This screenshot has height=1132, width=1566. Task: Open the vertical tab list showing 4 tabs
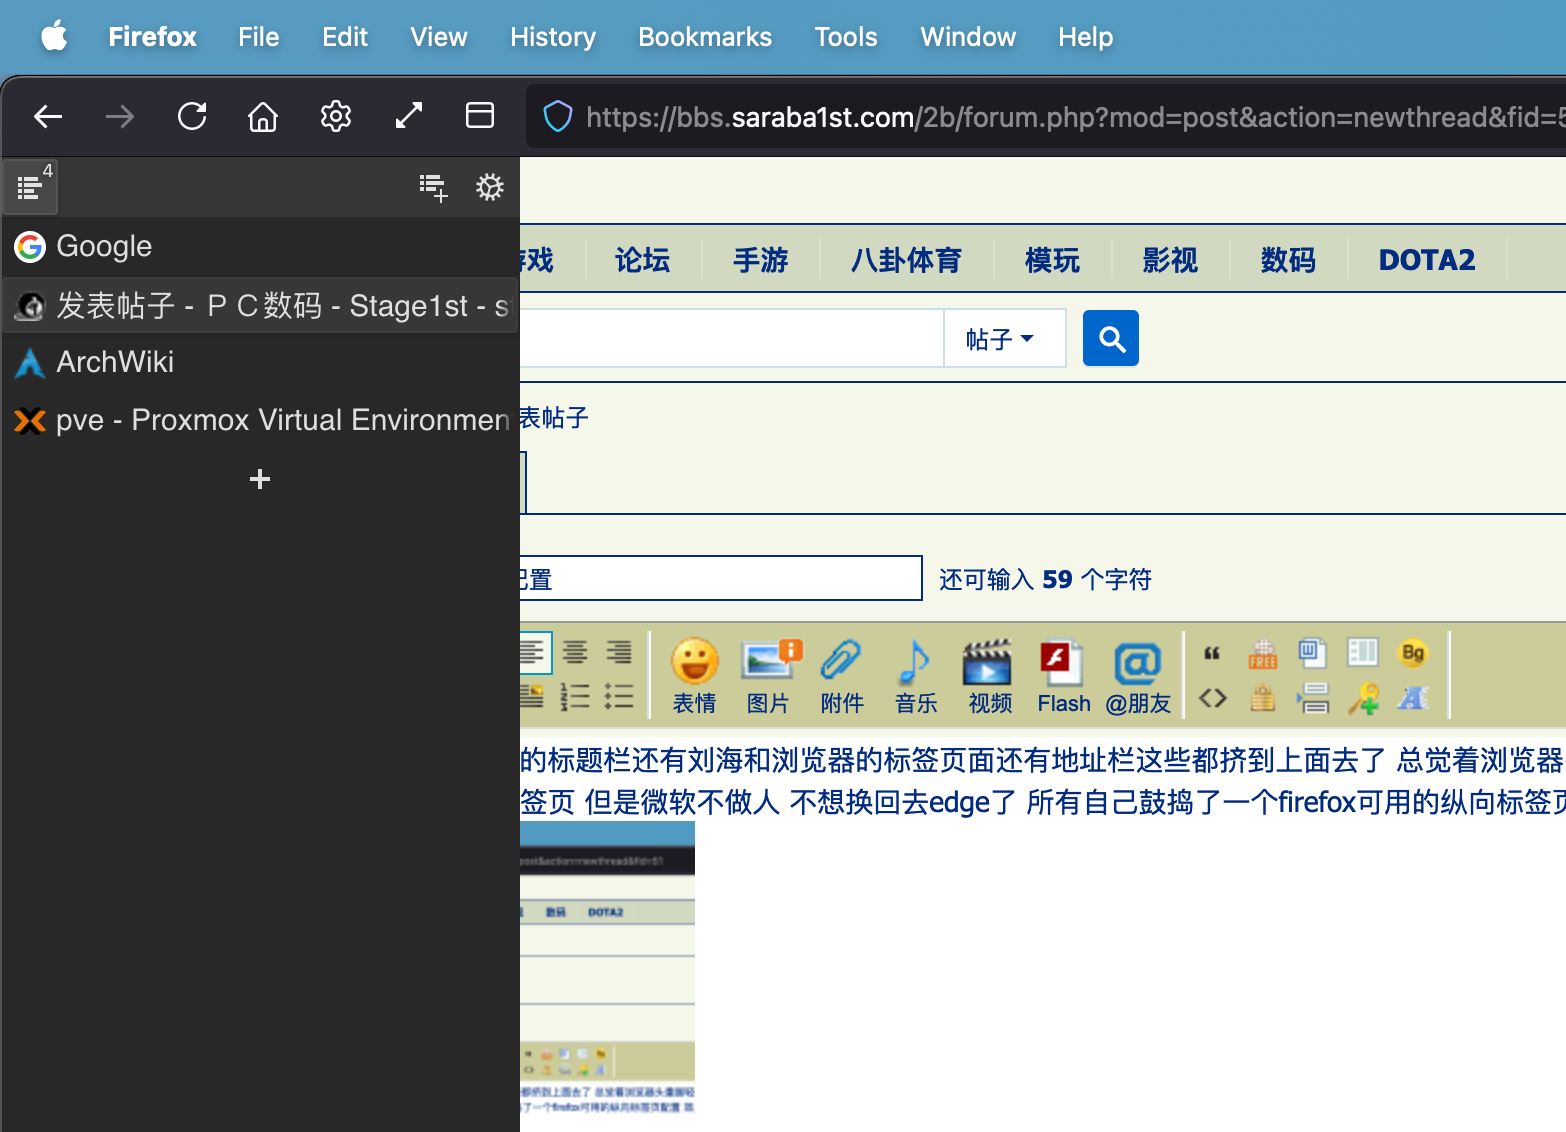click(31, 187)
